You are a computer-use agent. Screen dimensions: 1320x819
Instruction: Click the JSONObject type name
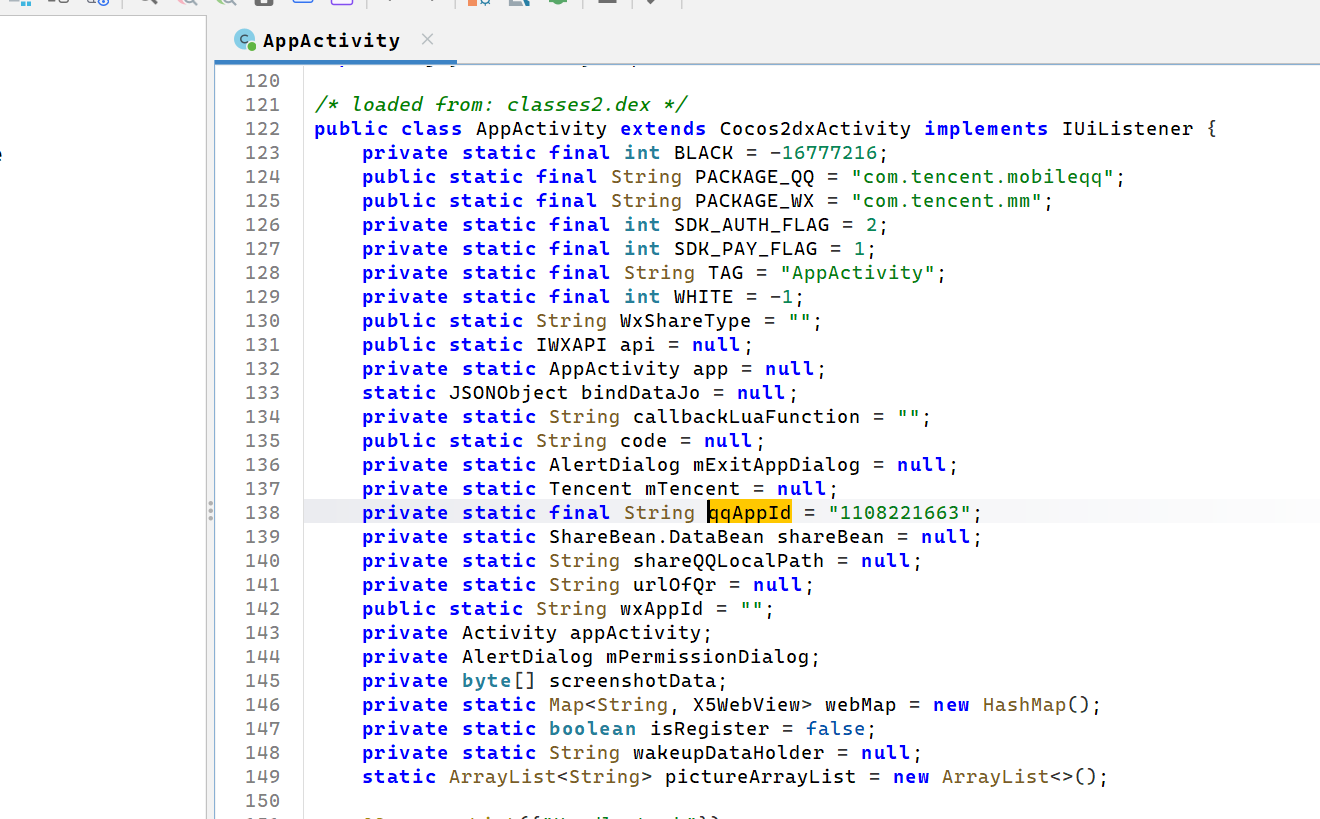tap(508, 393)
